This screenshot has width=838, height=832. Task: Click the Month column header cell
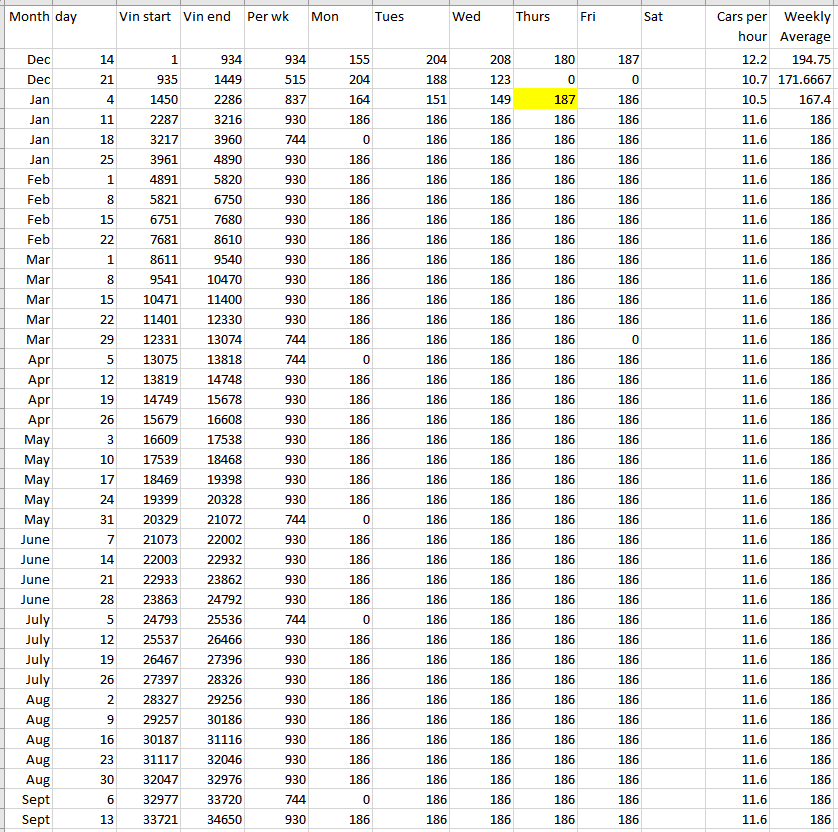point(28,26)
